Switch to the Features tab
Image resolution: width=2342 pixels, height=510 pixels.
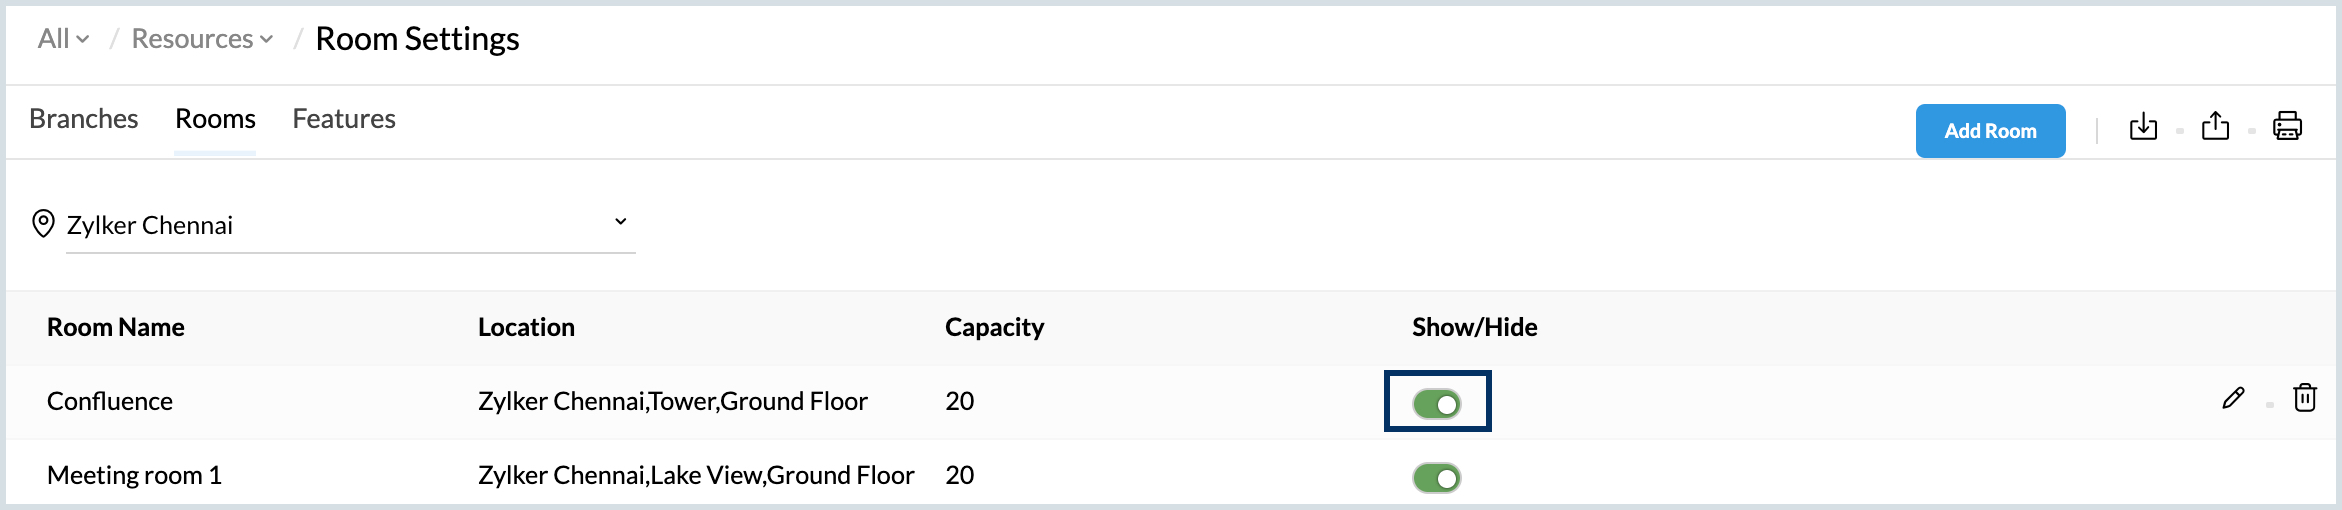click(x=344, y=119)
